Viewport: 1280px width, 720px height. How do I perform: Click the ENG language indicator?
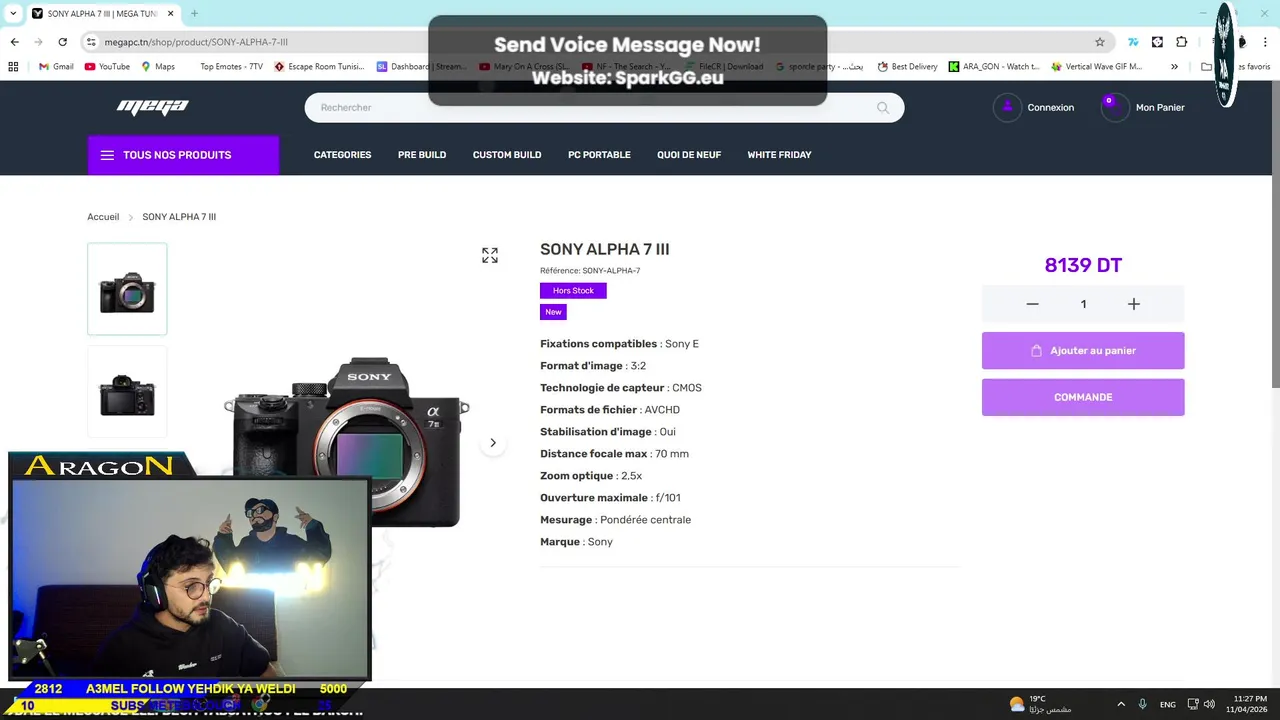pyautogui.click(x=1168, y=705)
